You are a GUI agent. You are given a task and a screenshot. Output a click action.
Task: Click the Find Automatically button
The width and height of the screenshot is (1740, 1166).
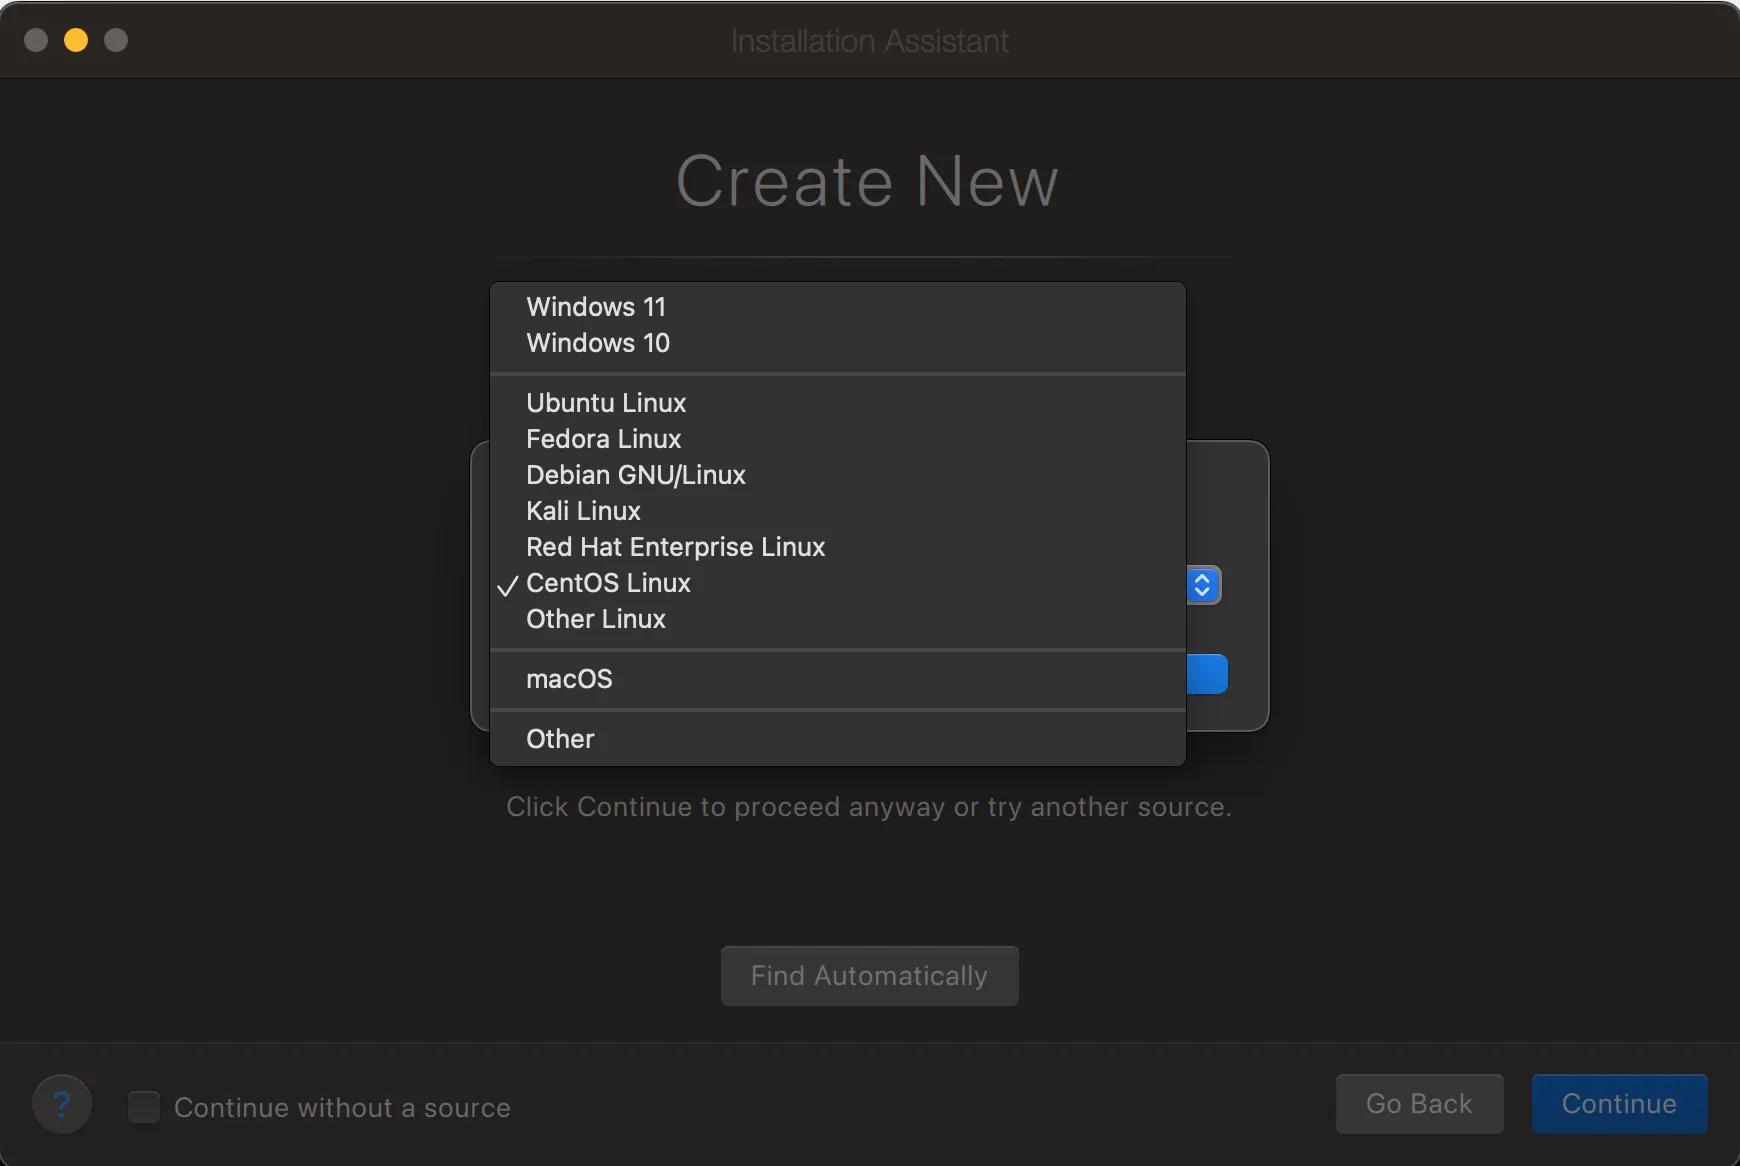click(x=869, y=976)
